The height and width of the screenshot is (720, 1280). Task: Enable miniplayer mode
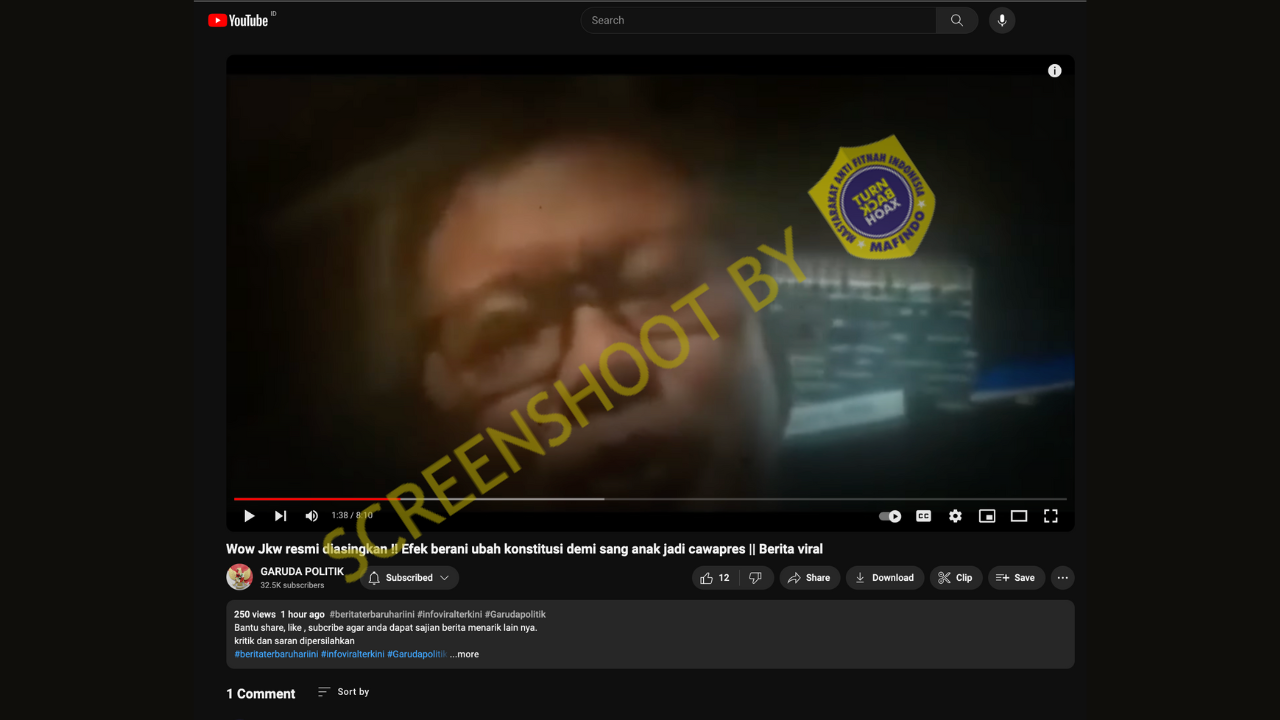pyautogui.click(x=987, y=516)
